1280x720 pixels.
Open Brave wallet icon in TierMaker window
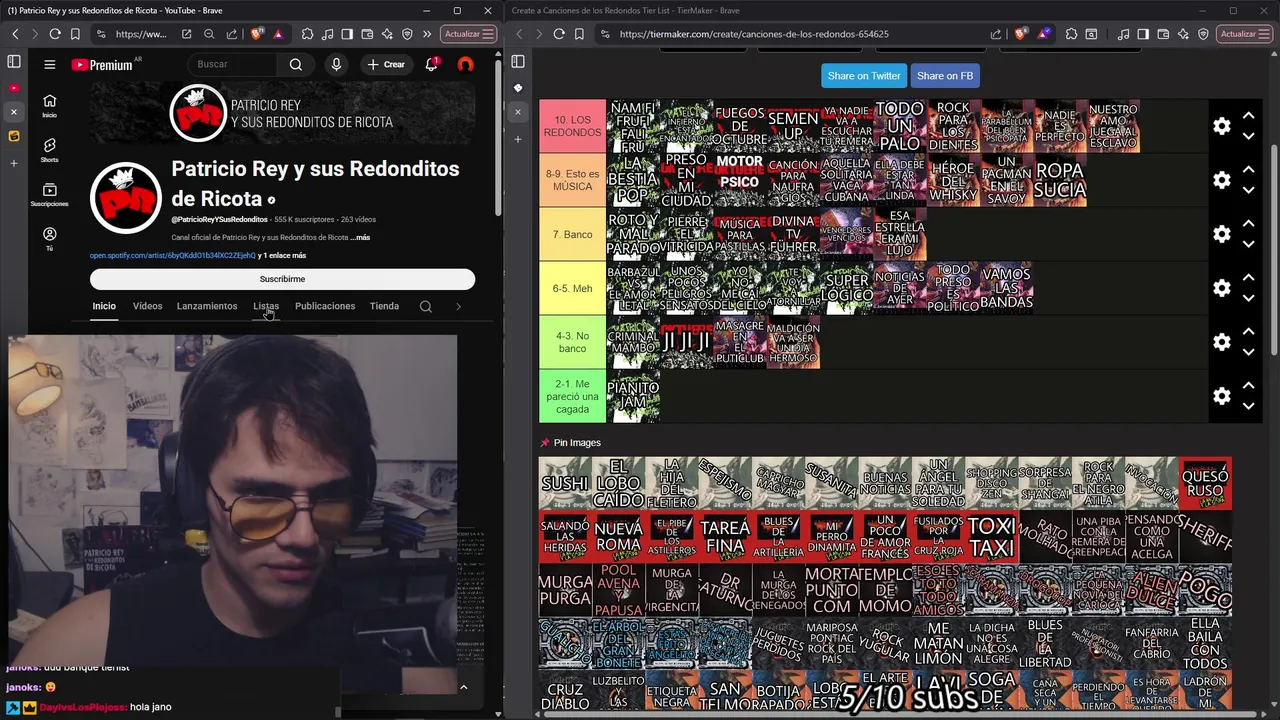(1163, 34)
